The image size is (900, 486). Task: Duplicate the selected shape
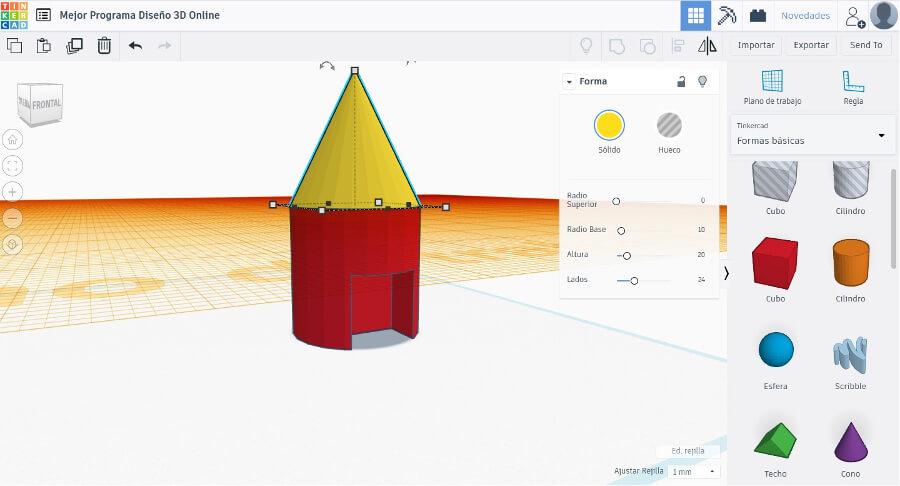74,45
